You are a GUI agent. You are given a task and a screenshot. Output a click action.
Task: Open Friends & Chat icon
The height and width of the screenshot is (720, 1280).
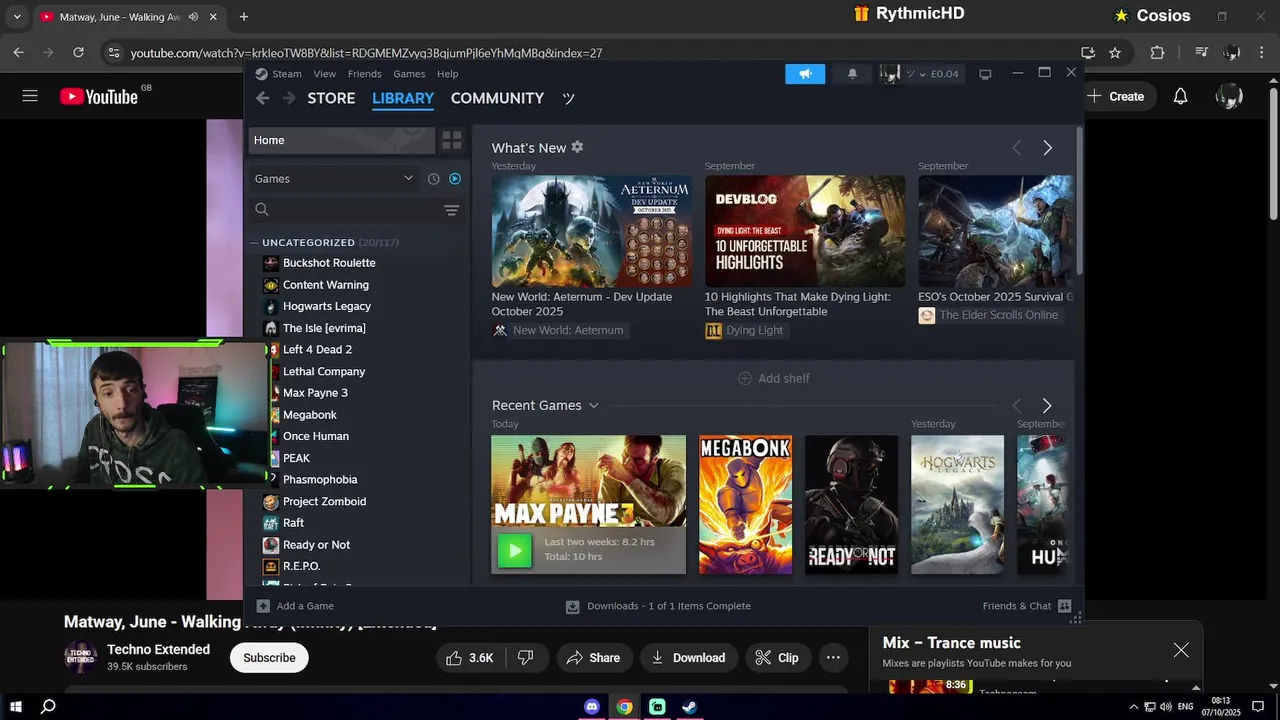1064,606
